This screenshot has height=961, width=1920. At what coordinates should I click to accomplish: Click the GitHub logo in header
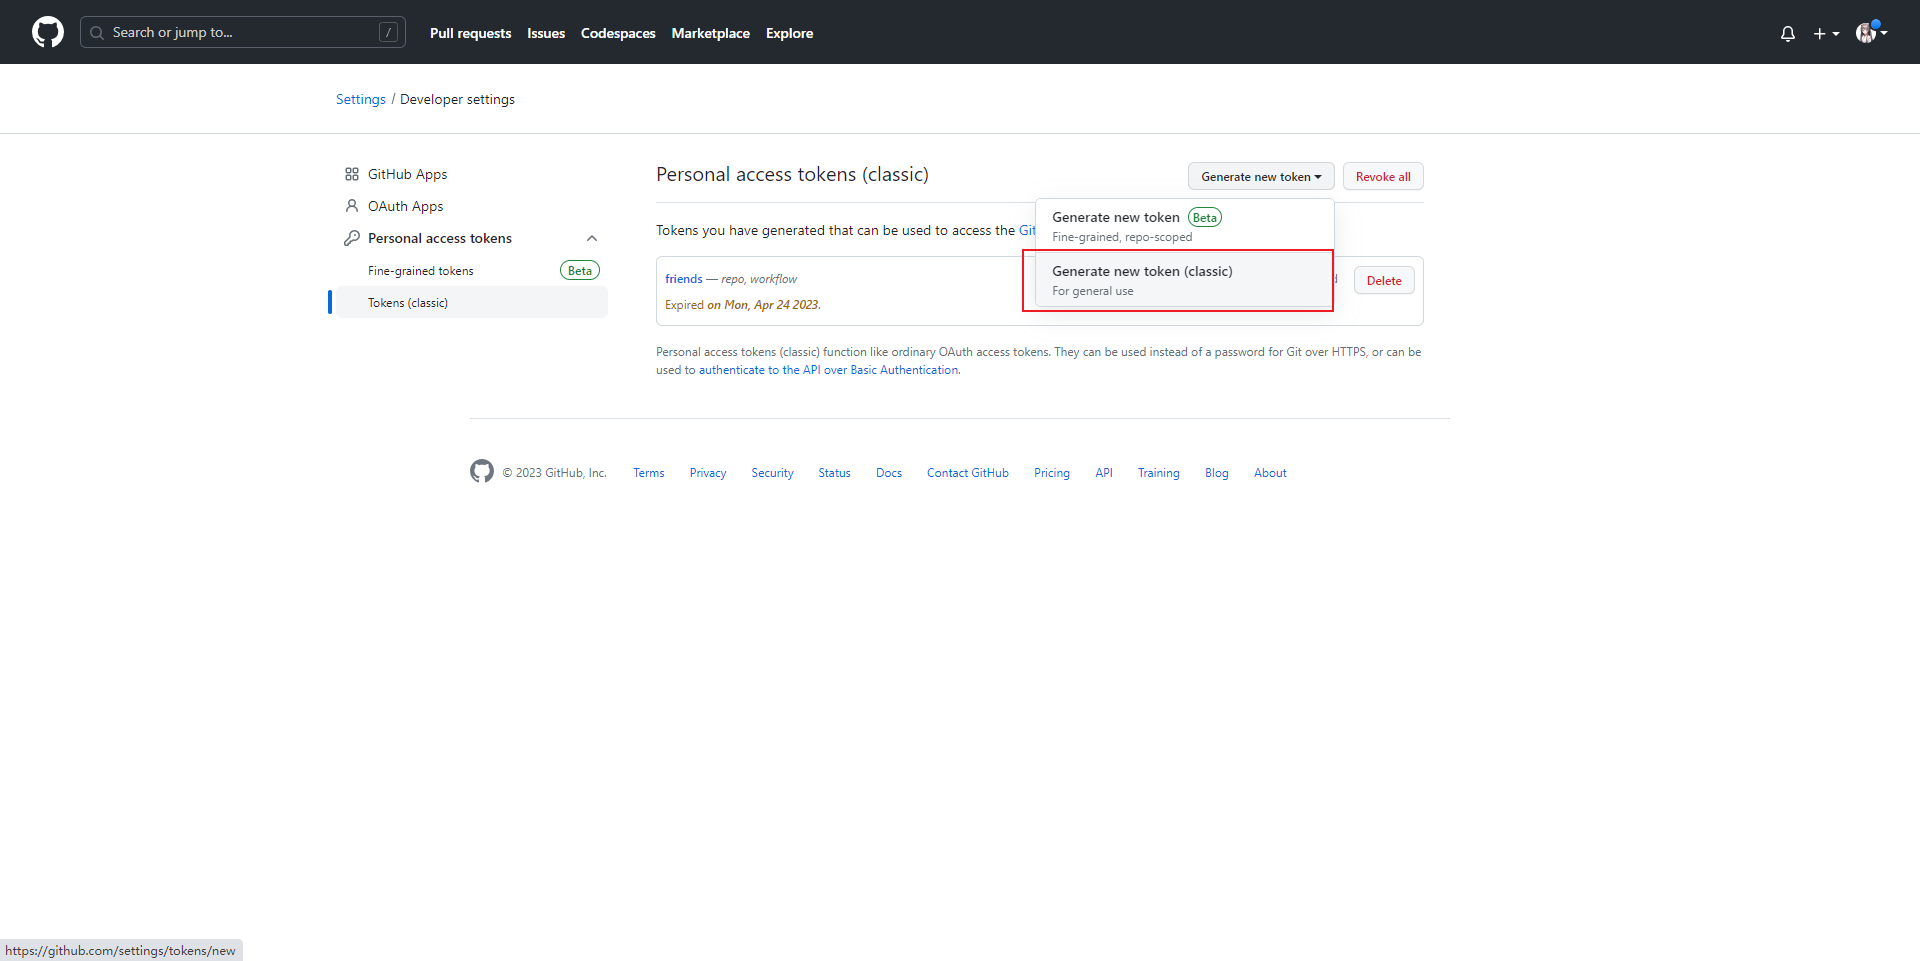(48, 32)
